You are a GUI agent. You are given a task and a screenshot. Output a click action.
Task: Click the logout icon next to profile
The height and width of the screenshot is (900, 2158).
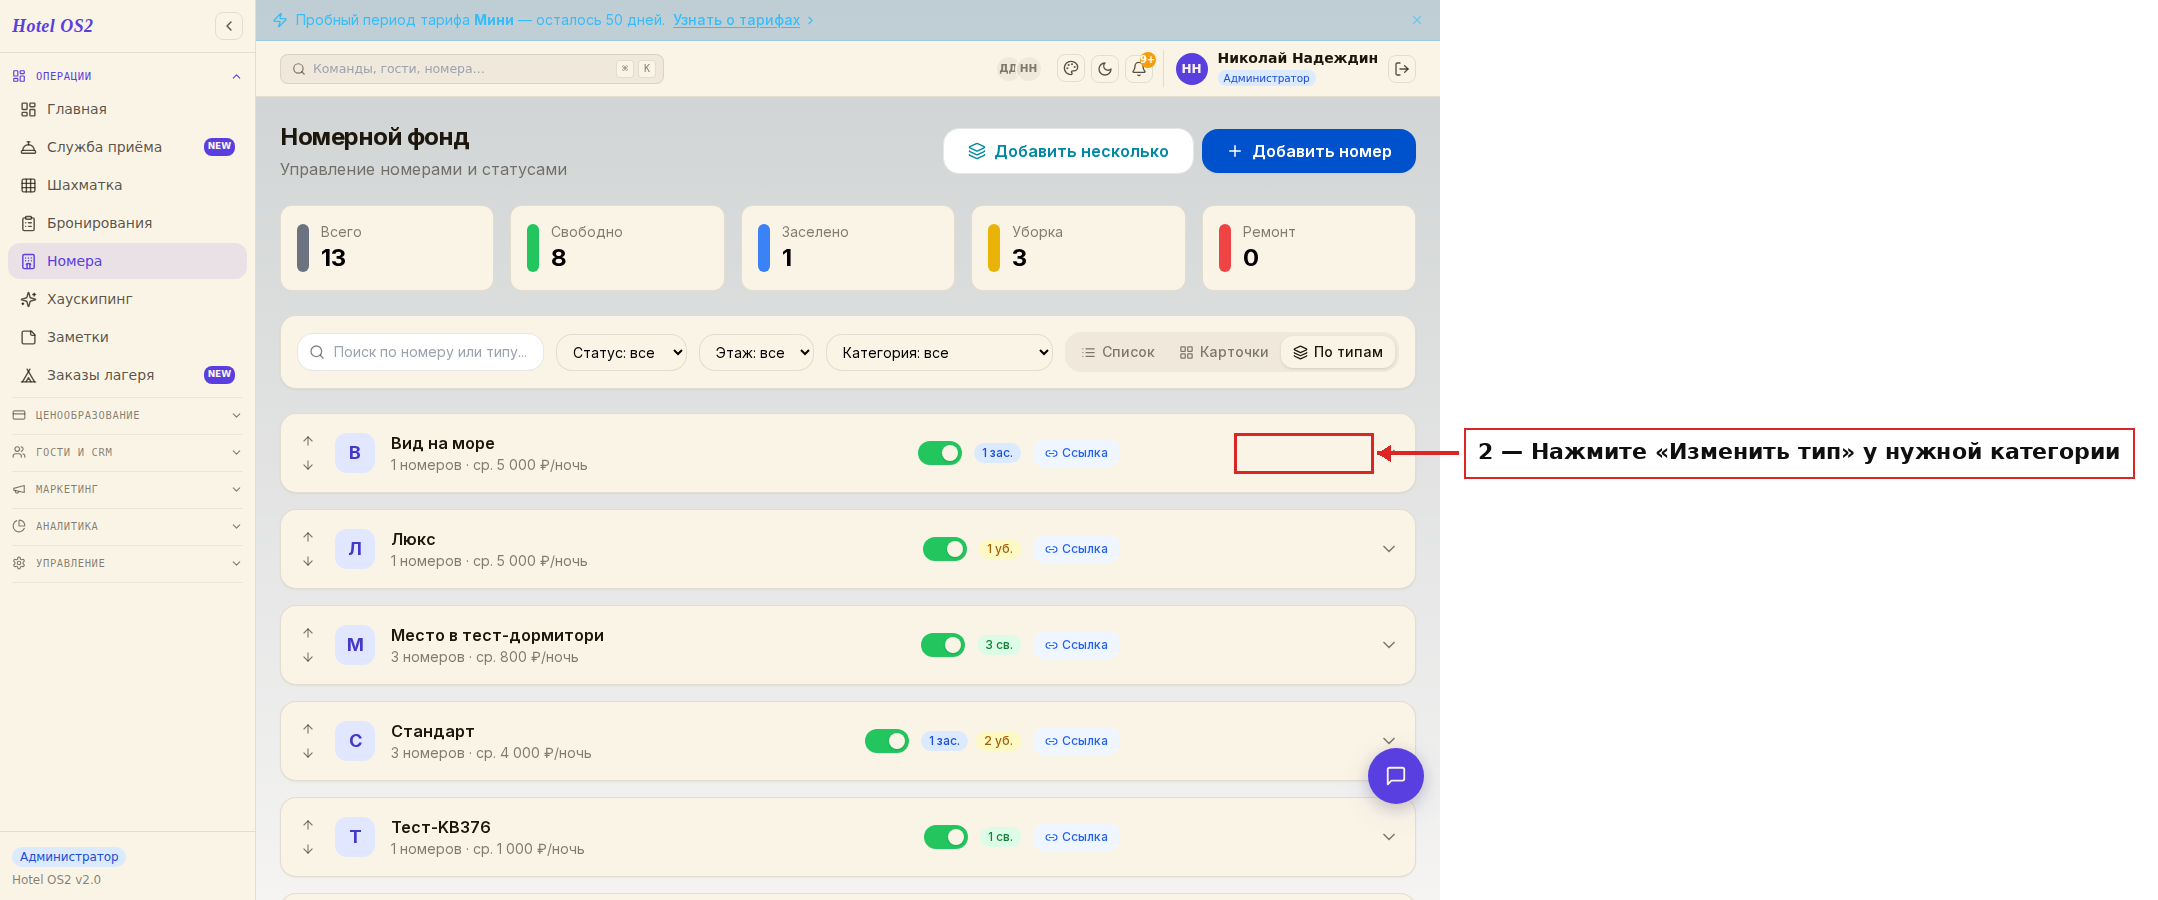pyautogui.click(x=1402, y=69)
